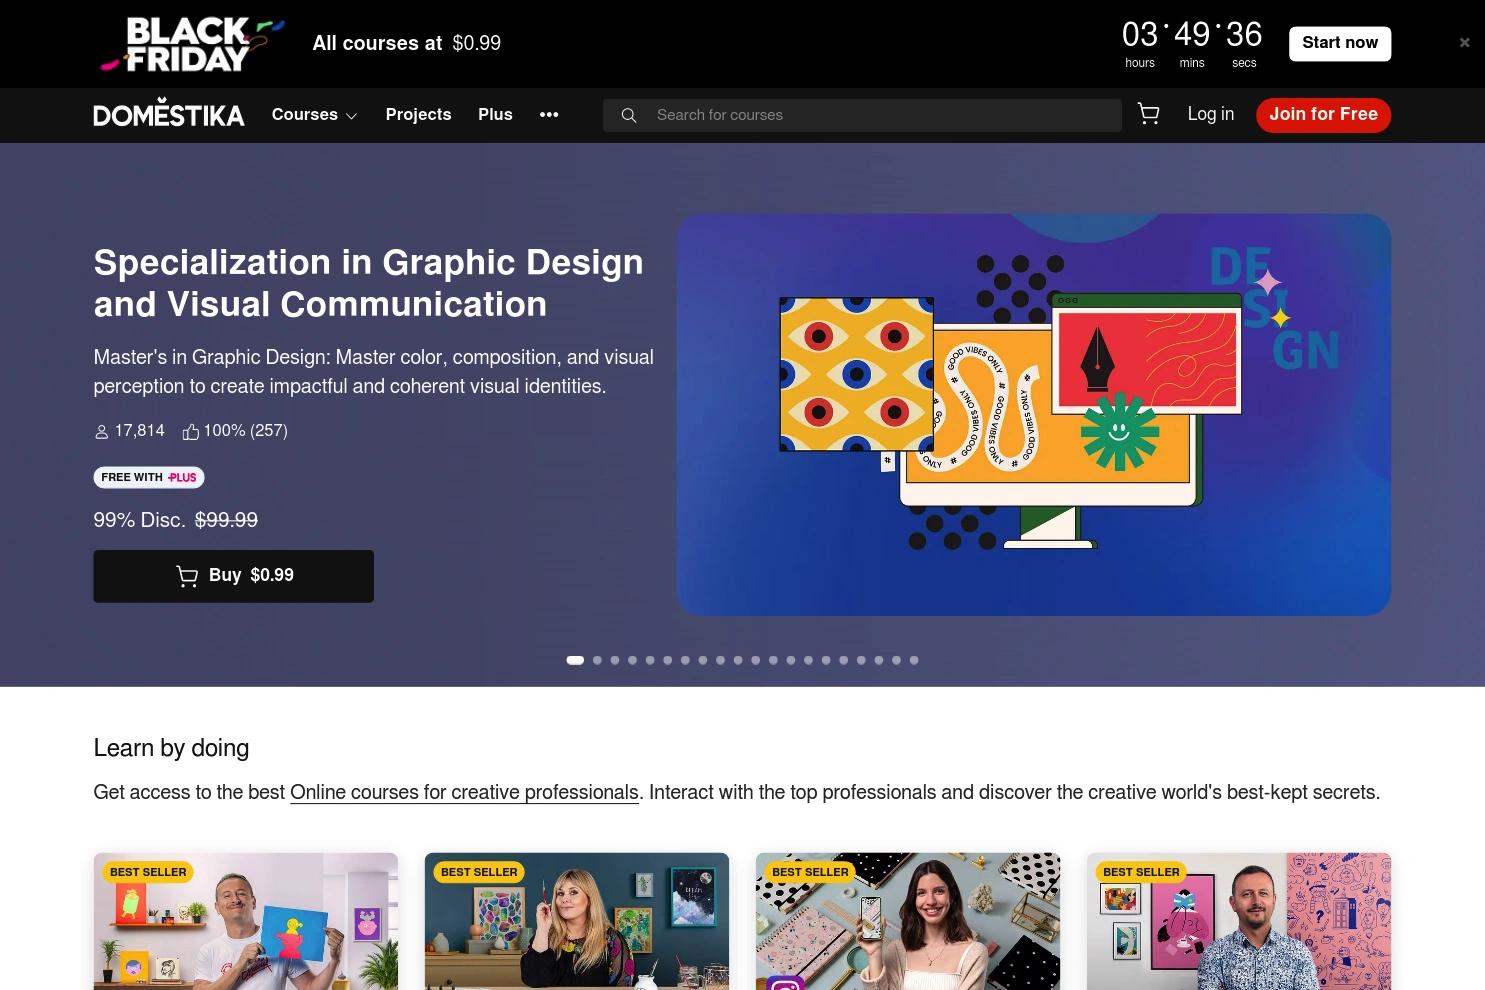Click the Start now button
1485x990 pixels.
(1340, 43)
